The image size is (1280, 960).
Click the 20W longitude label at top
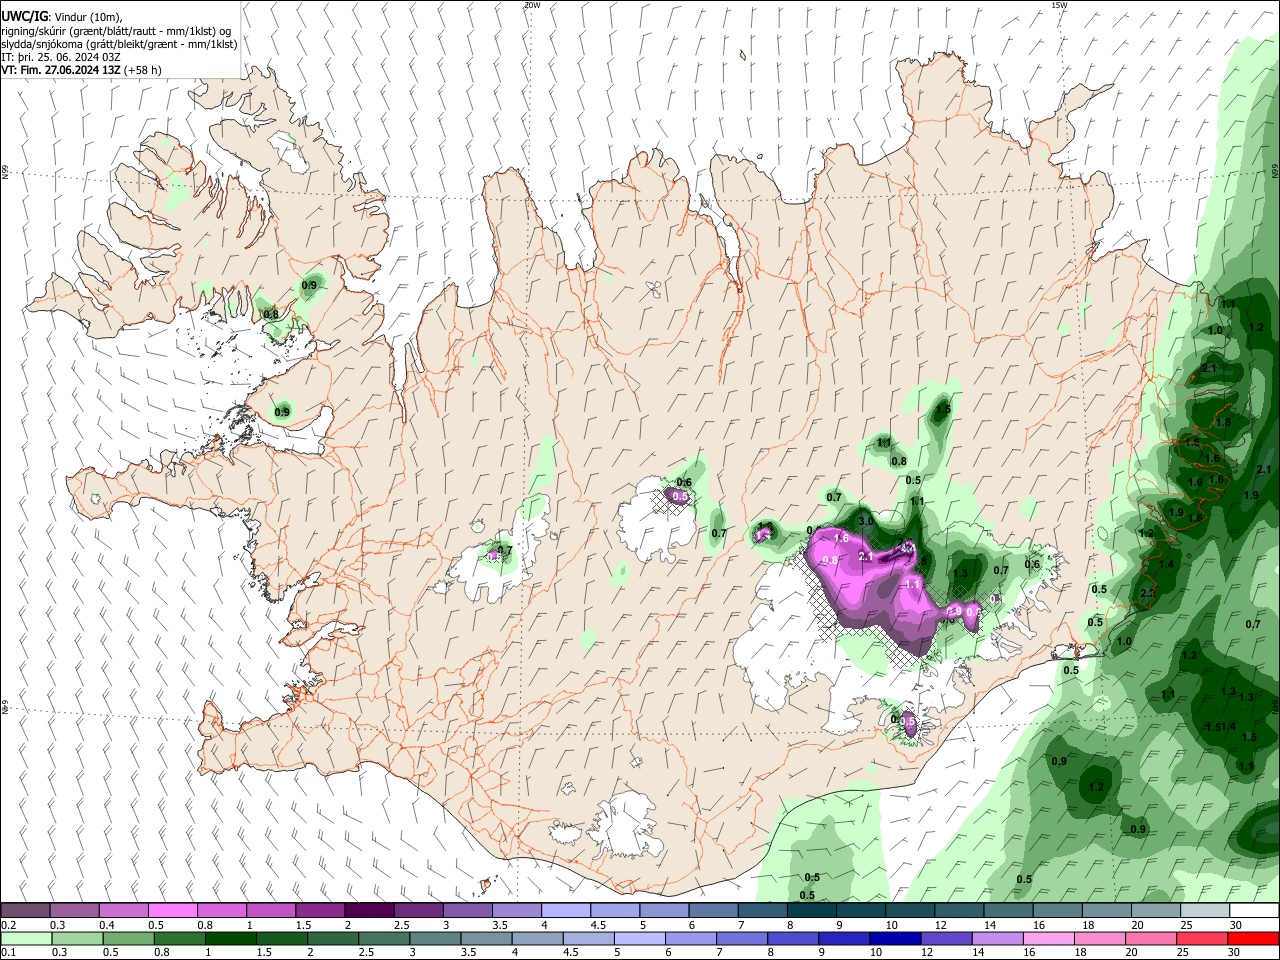[x=532, y=5]
